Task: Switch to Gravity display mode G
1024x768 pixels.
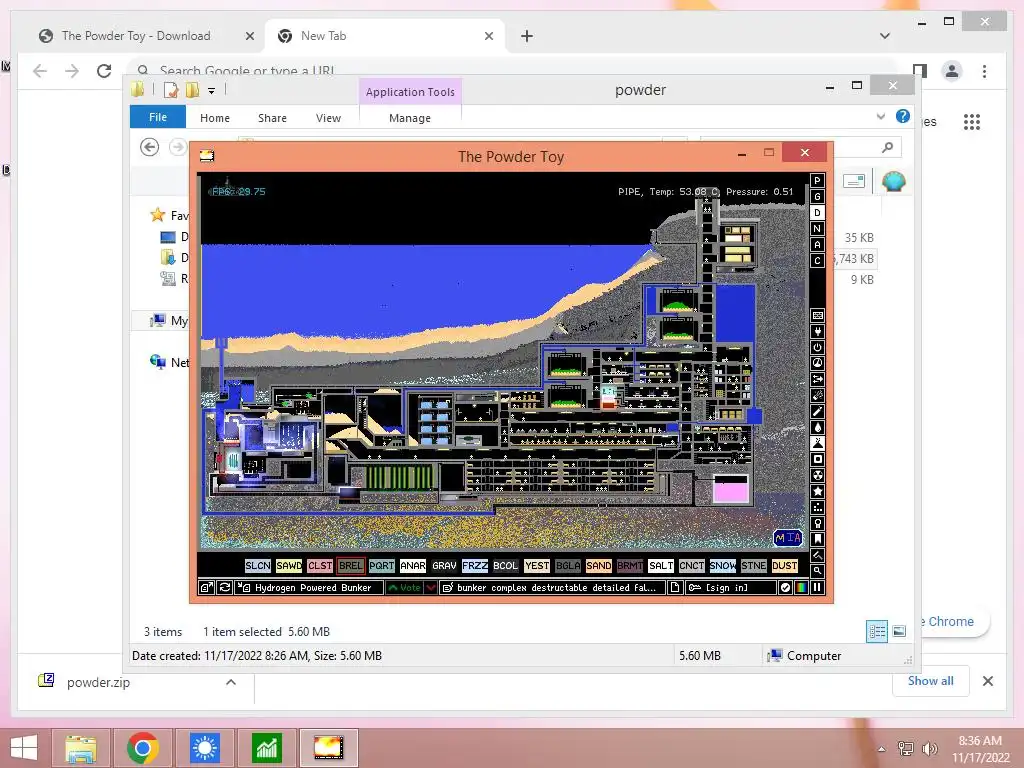Action: tap(817, 197)
